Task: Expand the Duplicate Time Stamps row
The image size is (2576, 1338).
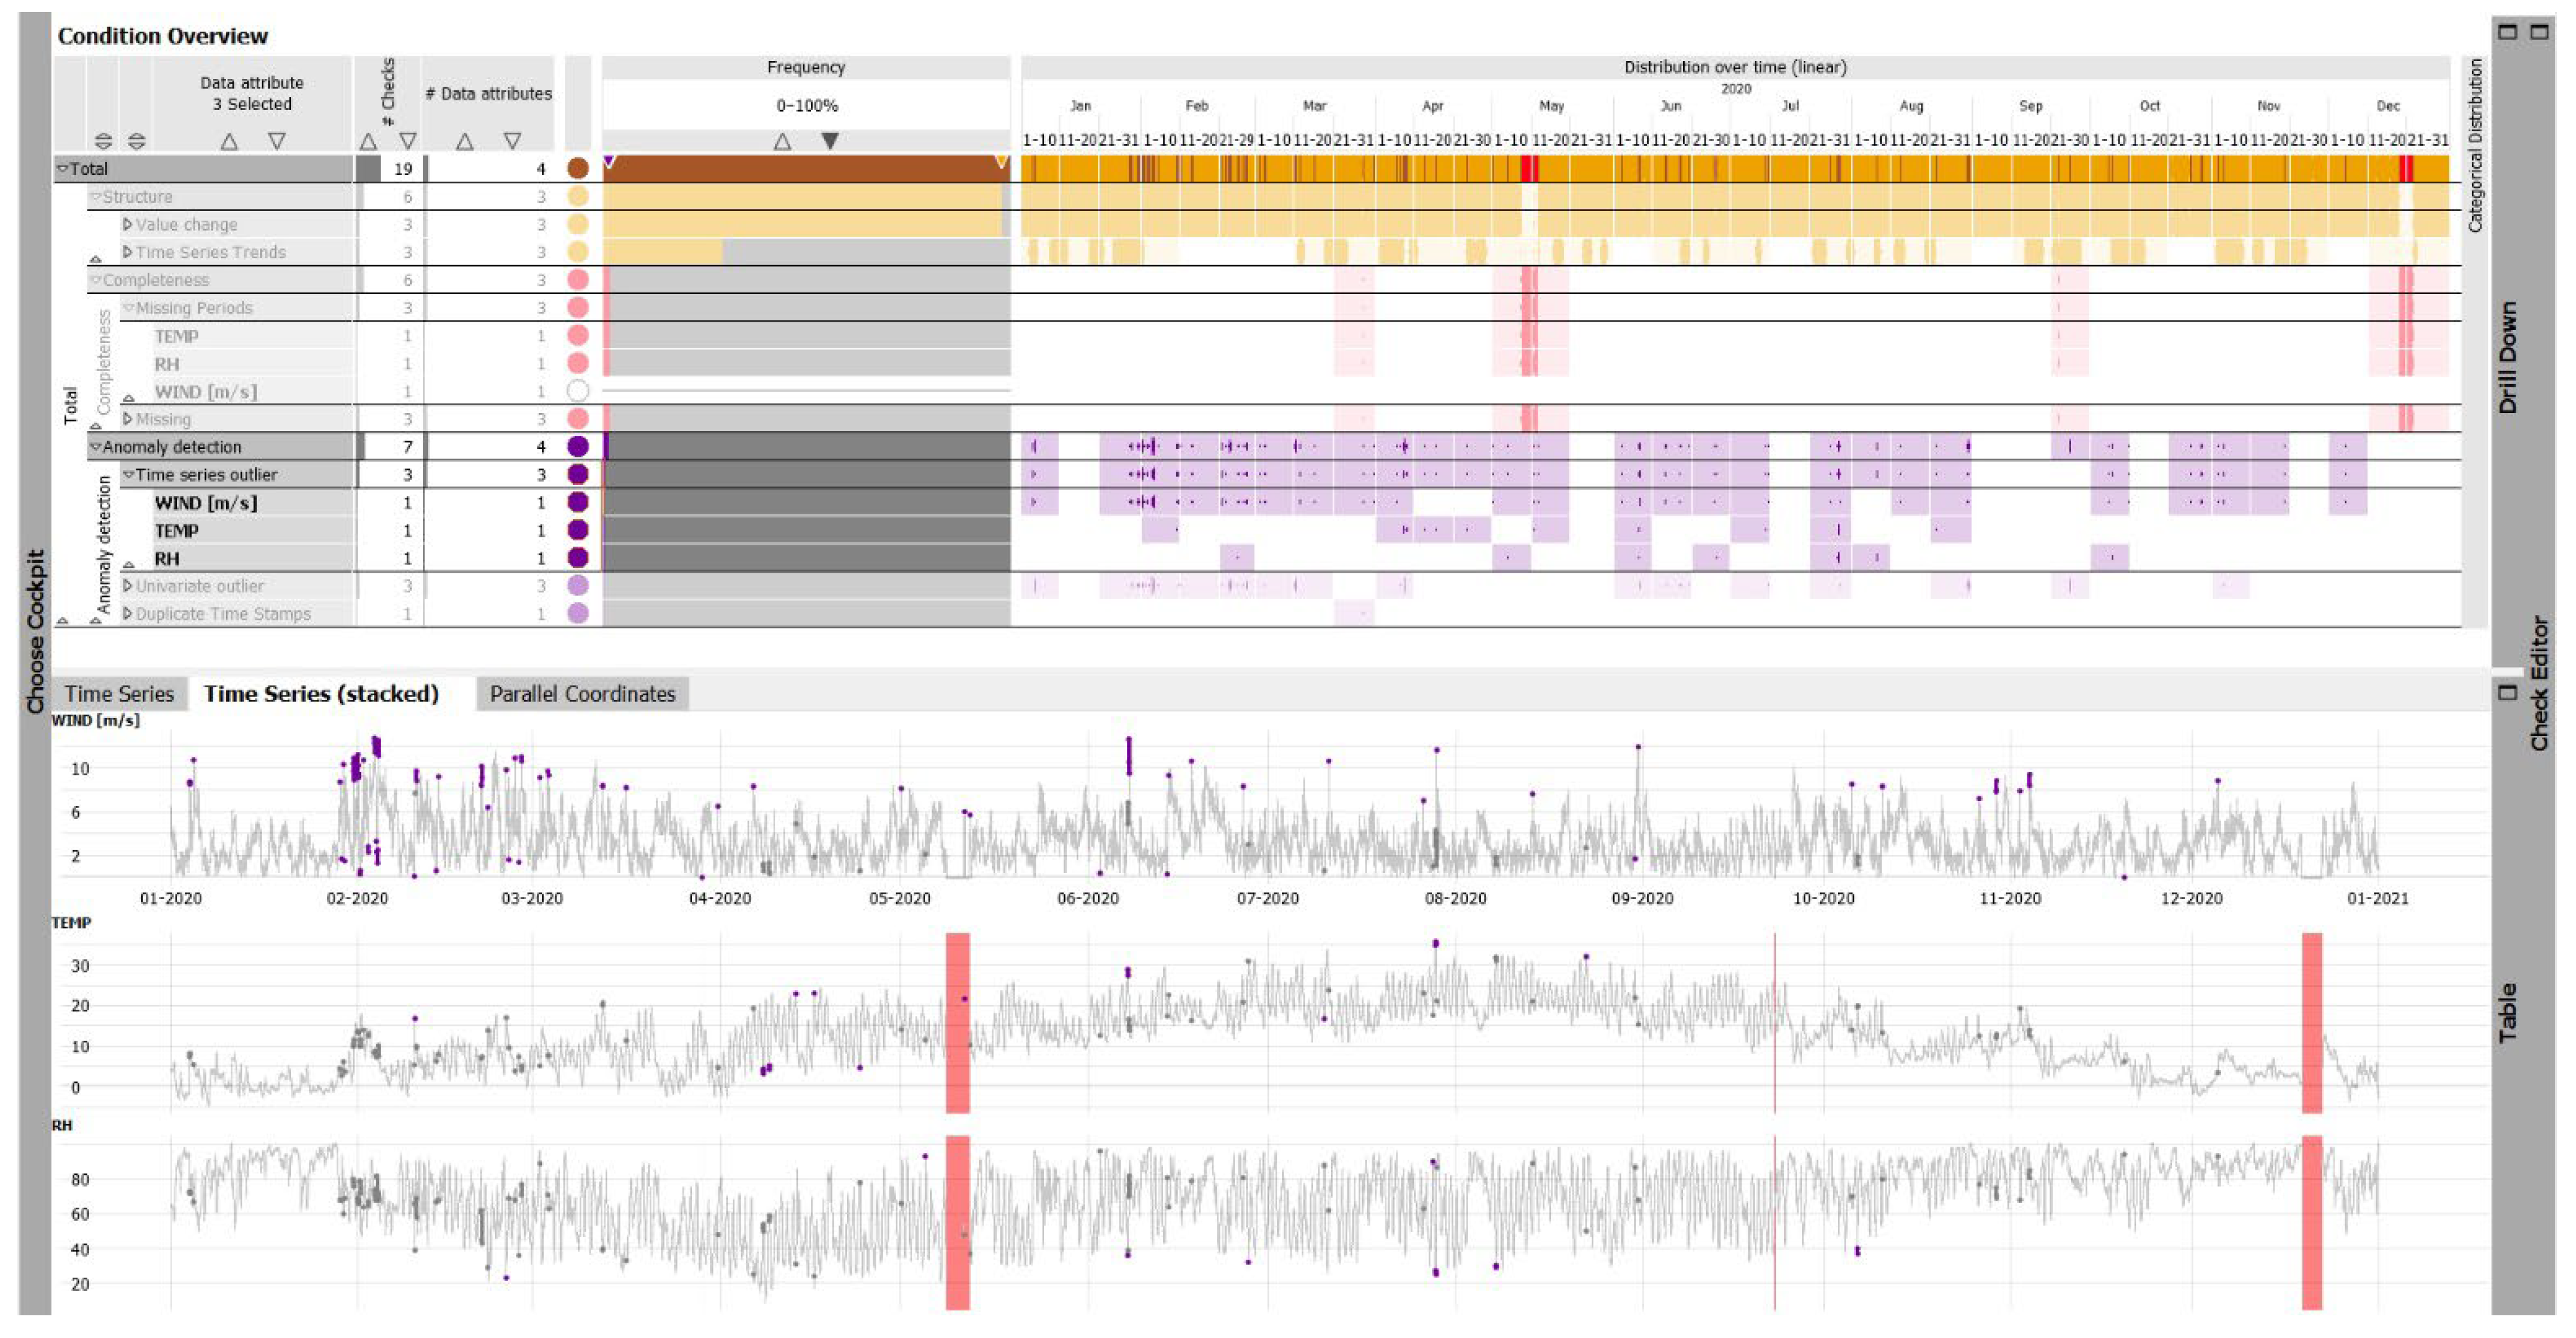Action: [x=127, y=613]
